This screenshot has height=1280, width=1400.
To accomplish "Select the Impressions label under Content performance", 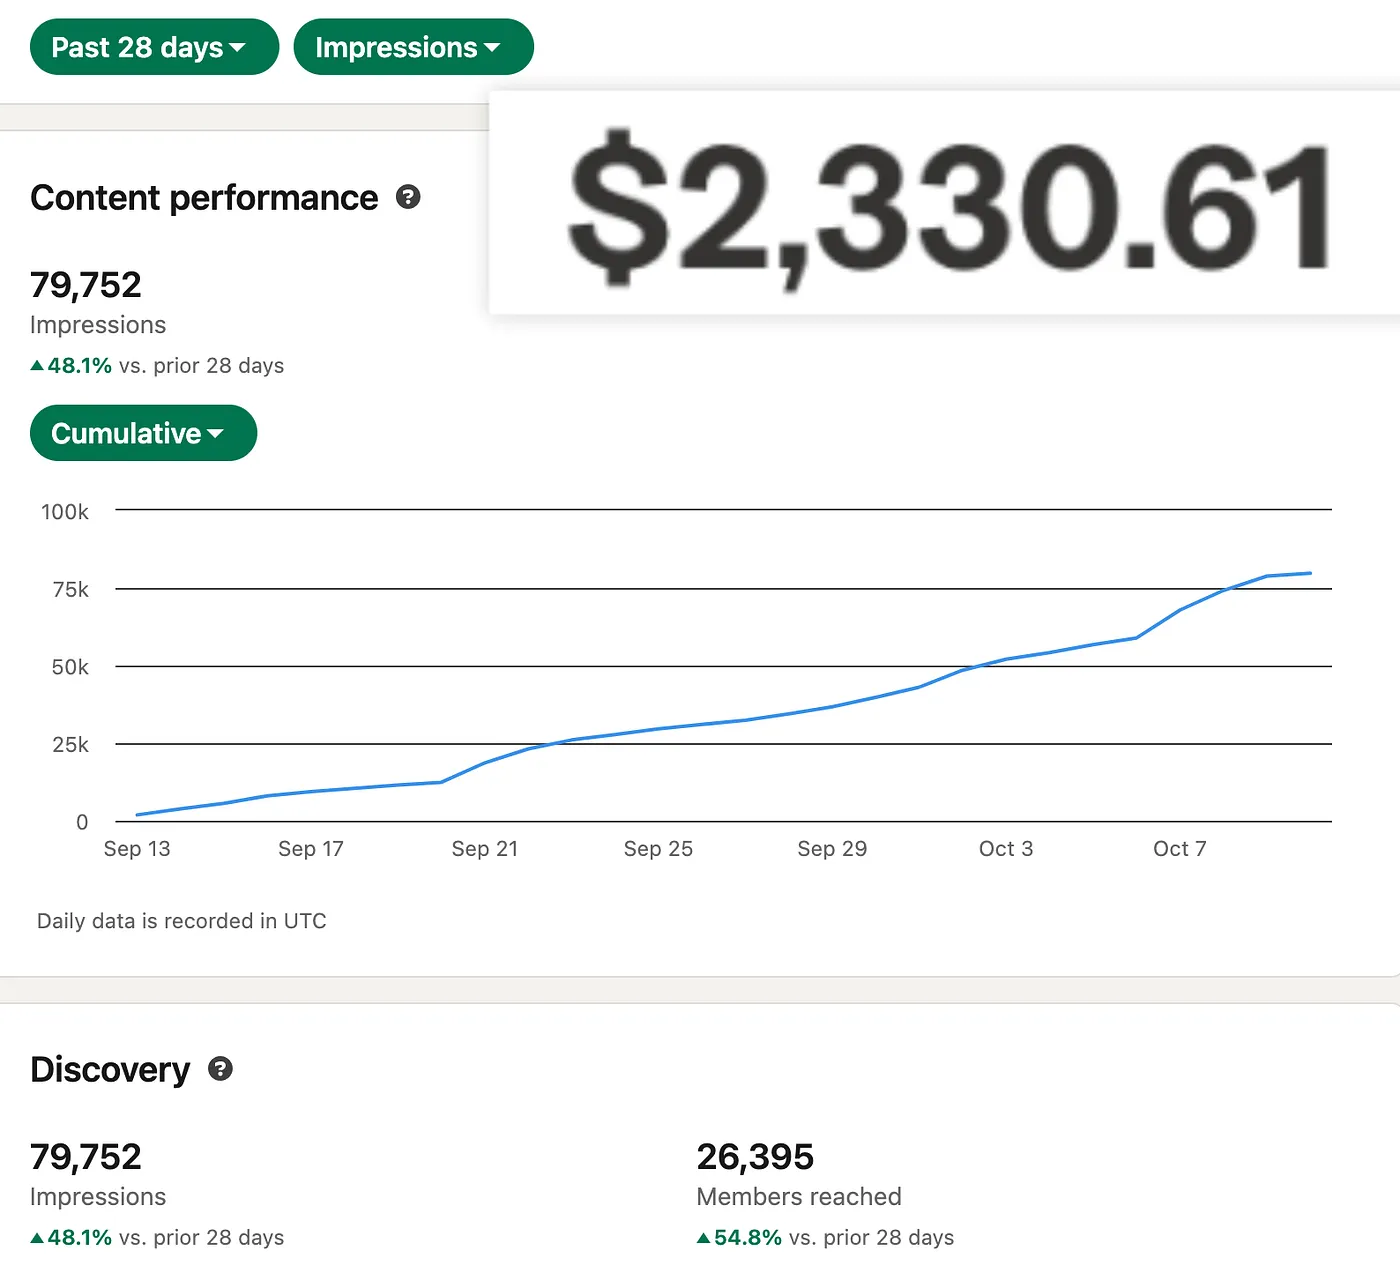I will click(98, 325).
